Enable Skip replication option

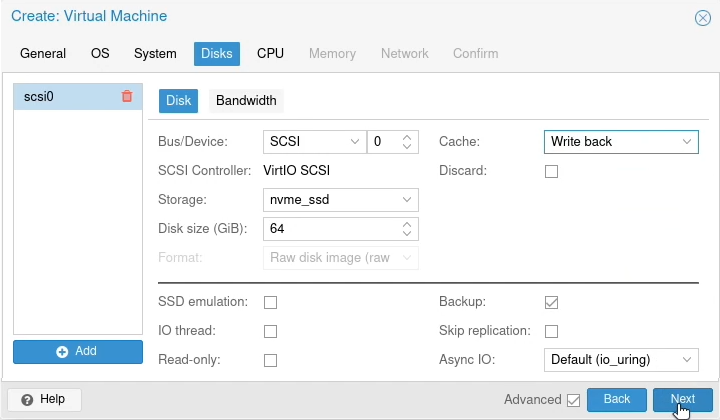551,331
